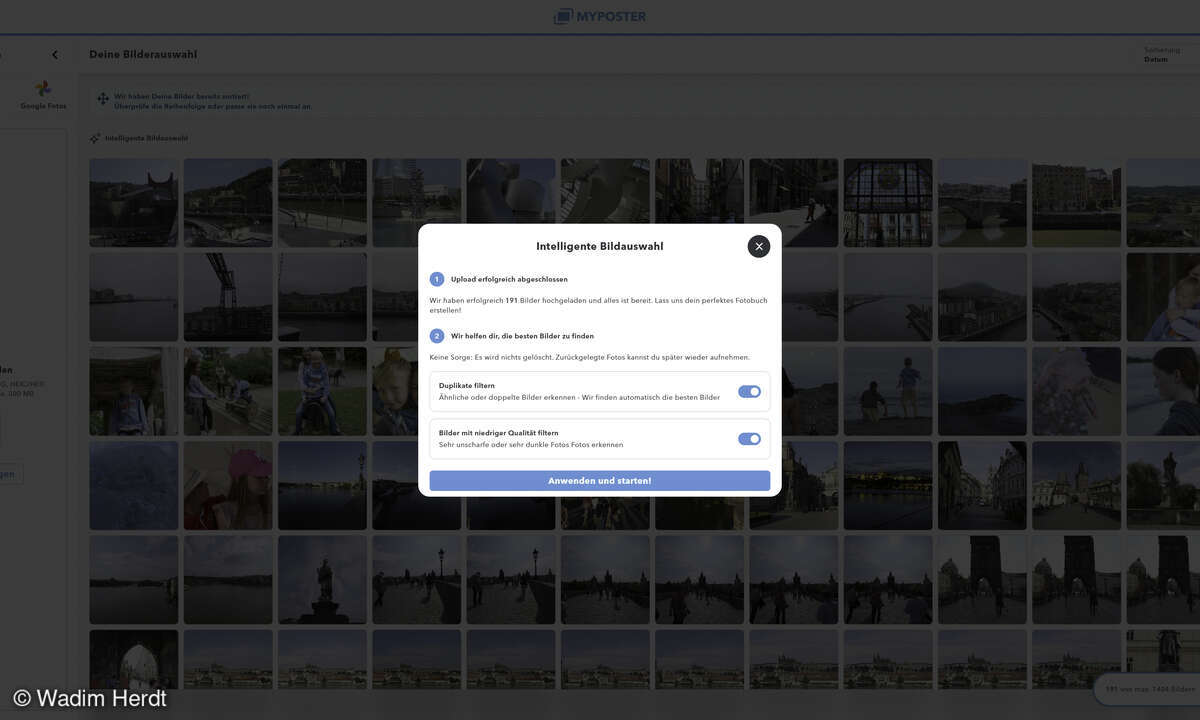Select the pink hat child photo thumbnail
This screenshot has height=720, width=1200.
228,485
